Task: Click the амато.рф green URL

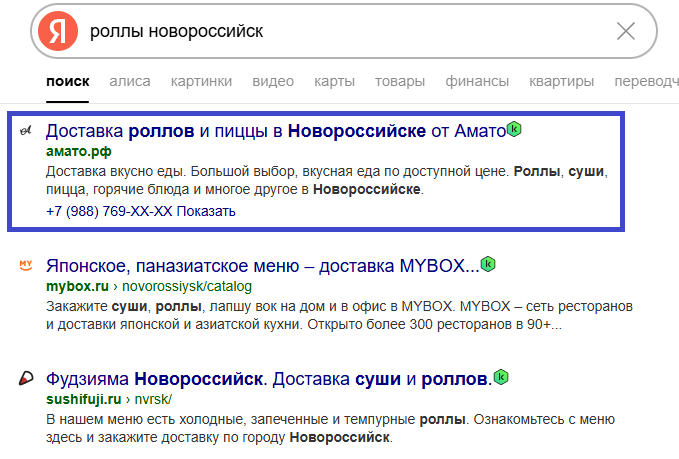Action: [x=79, y=152]
